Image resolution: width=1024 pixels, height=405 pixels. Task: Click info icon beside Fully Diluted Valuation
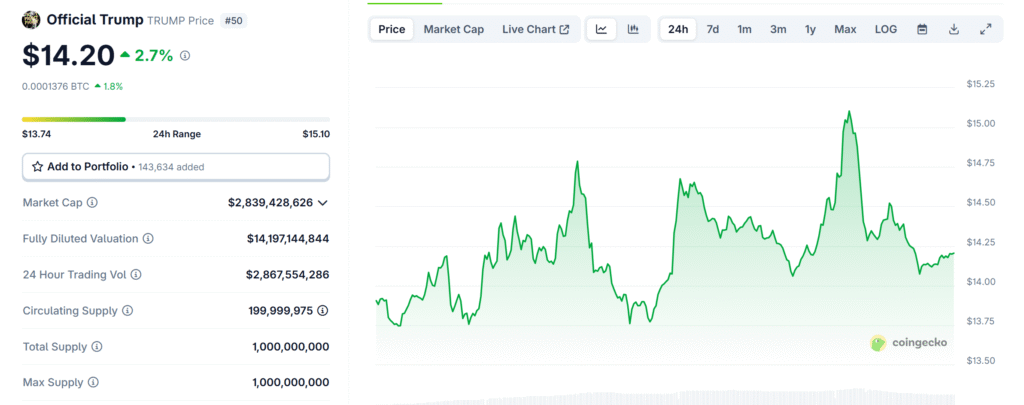(x=148, y=239)
